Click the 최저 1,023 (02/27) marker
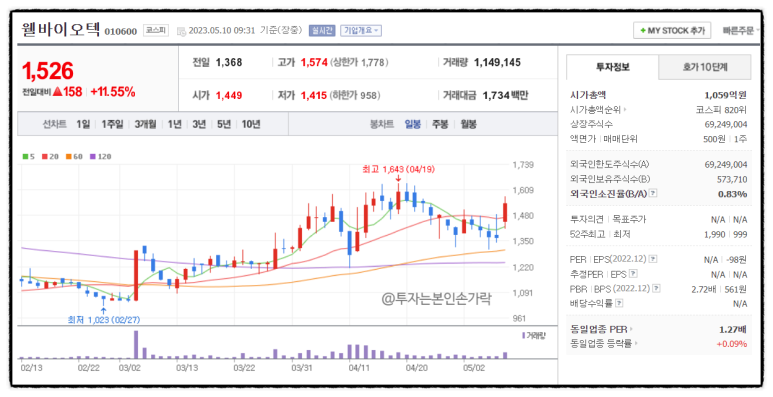Image resolution: width=773 pixels, height=397 pixels. tap(104, 320)
